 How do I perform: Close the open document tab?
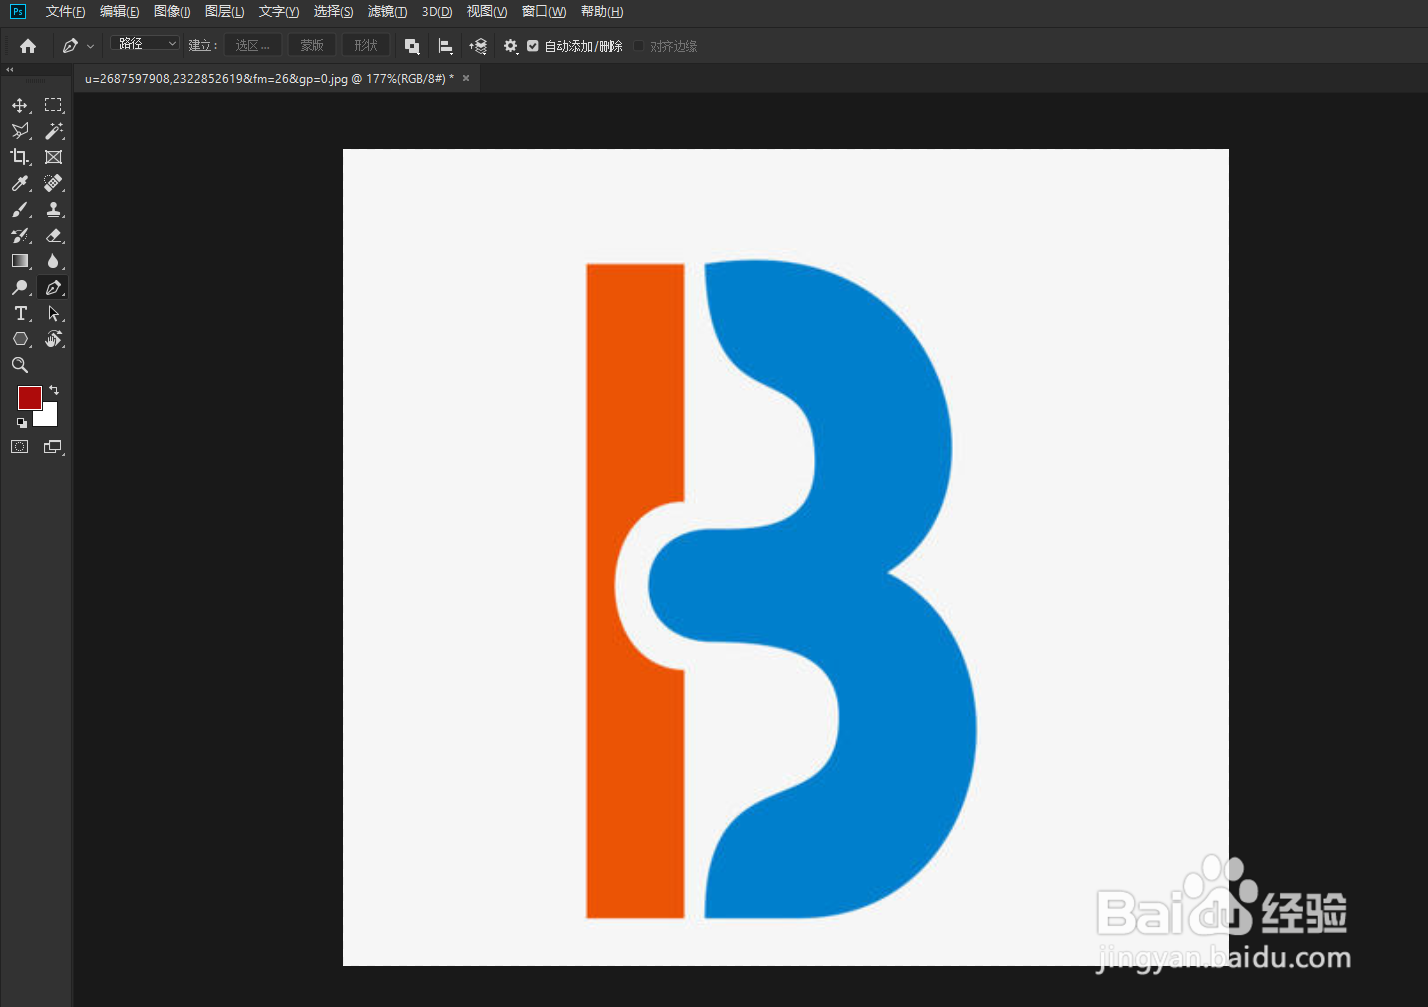coord(466,78)
